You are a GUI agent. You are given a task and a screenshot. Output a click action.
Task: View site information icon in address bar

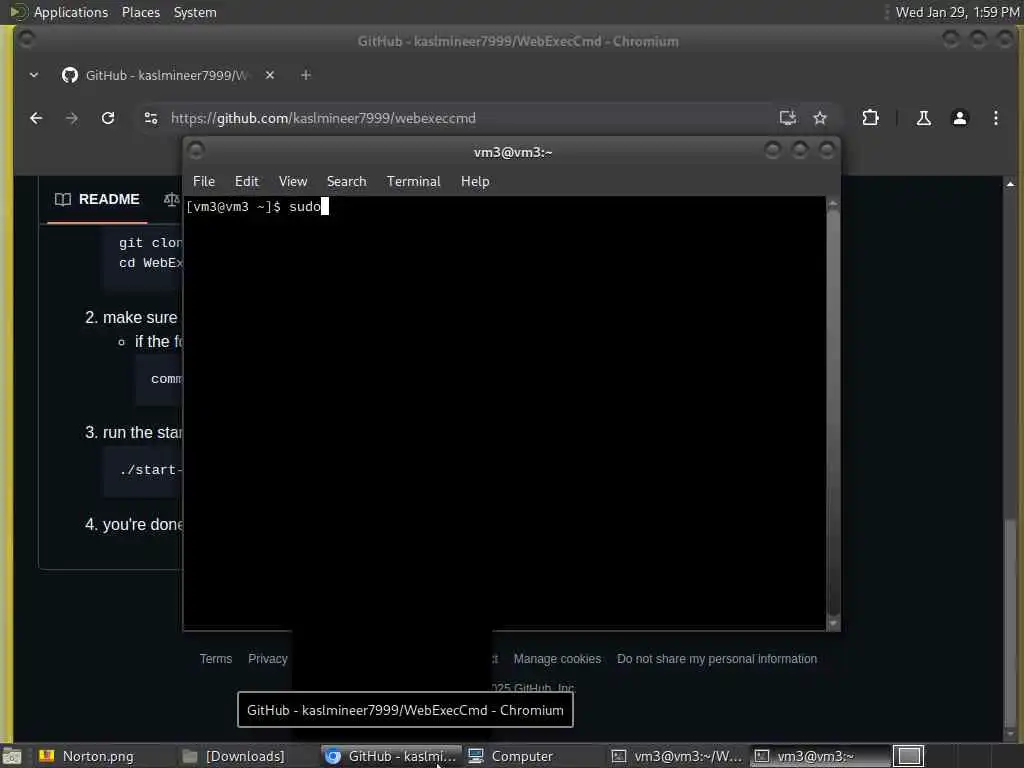(x=151, y=118)
